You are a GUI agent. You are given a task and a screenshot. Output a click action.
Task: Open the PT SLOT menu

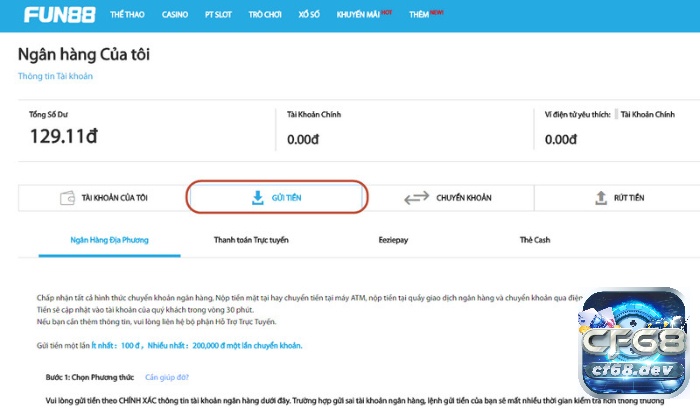point(218,15)
